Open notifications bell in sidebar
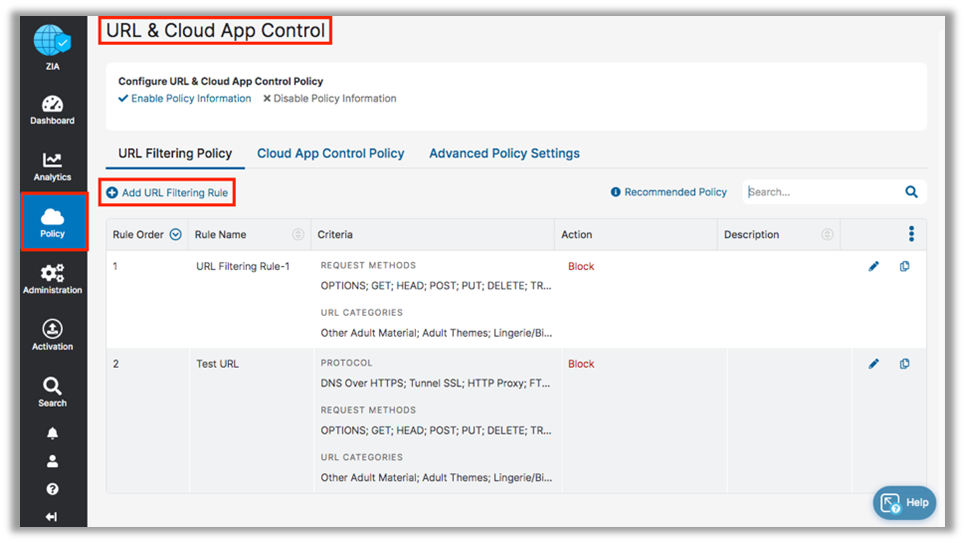Screen dimensions: 965x543 (x=52, y=433)
